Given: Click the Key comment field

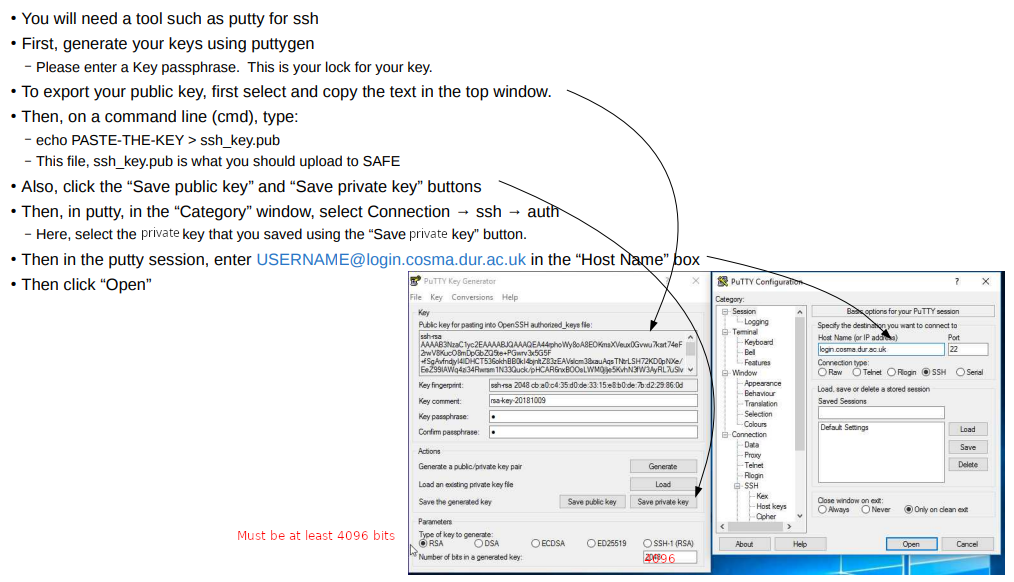Looking at the screenshot, I should click(593, 401).
